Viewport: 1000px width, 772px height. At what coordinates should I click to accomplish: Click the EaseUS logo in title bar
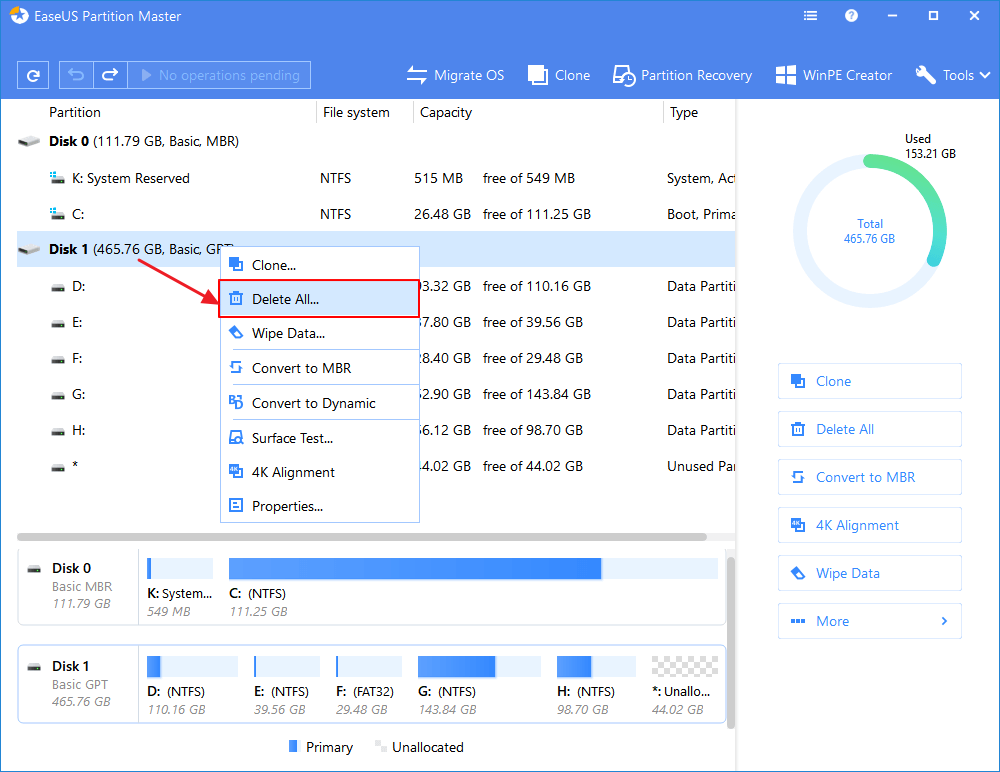coord(19,16)
